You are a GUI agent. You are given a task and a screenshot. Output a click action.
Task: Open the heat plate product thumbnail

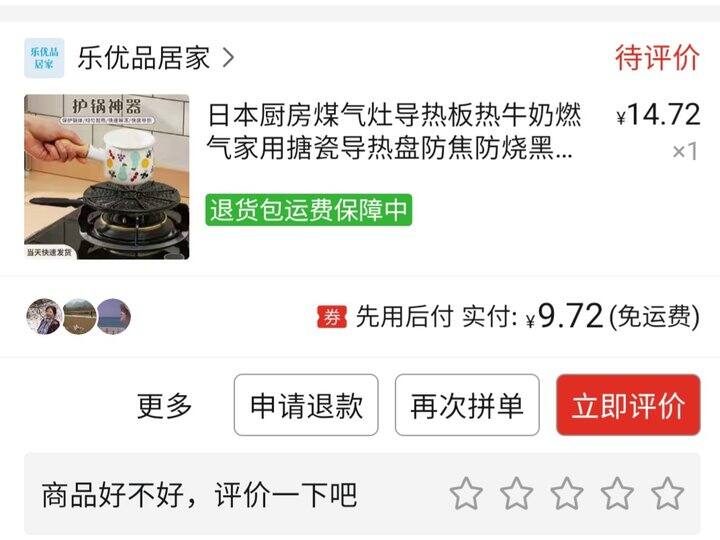(x=107, y=177)
